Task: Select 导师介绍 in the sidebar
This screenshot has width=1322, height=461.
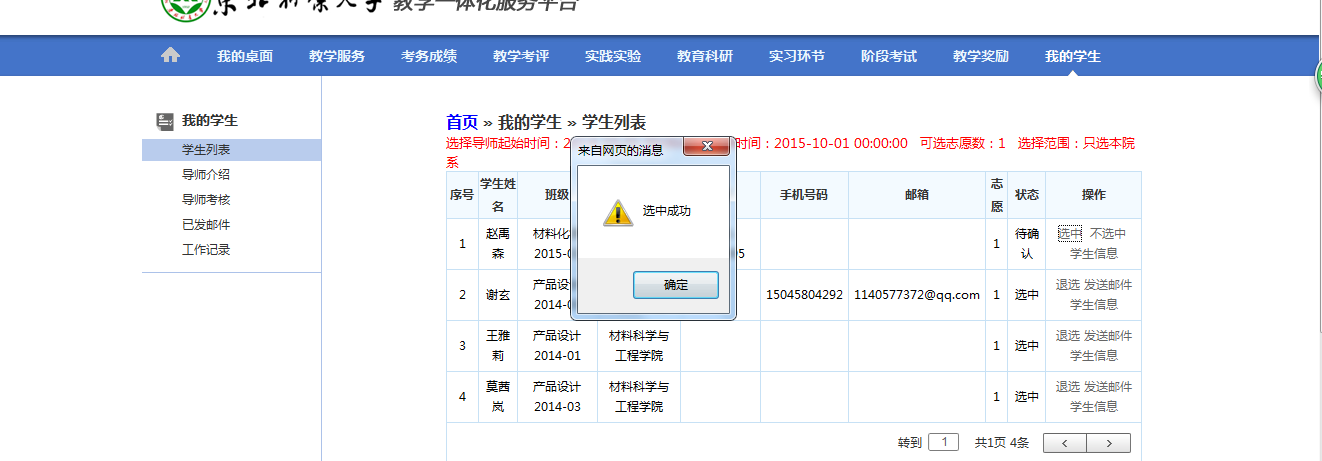Action: [206, 175]
